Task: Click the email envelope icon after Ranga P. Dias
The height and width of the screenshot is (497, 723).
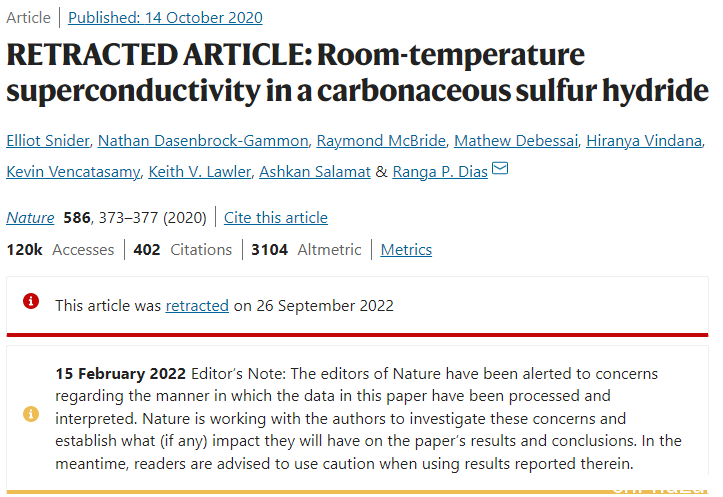Action: tap(500, 168)
